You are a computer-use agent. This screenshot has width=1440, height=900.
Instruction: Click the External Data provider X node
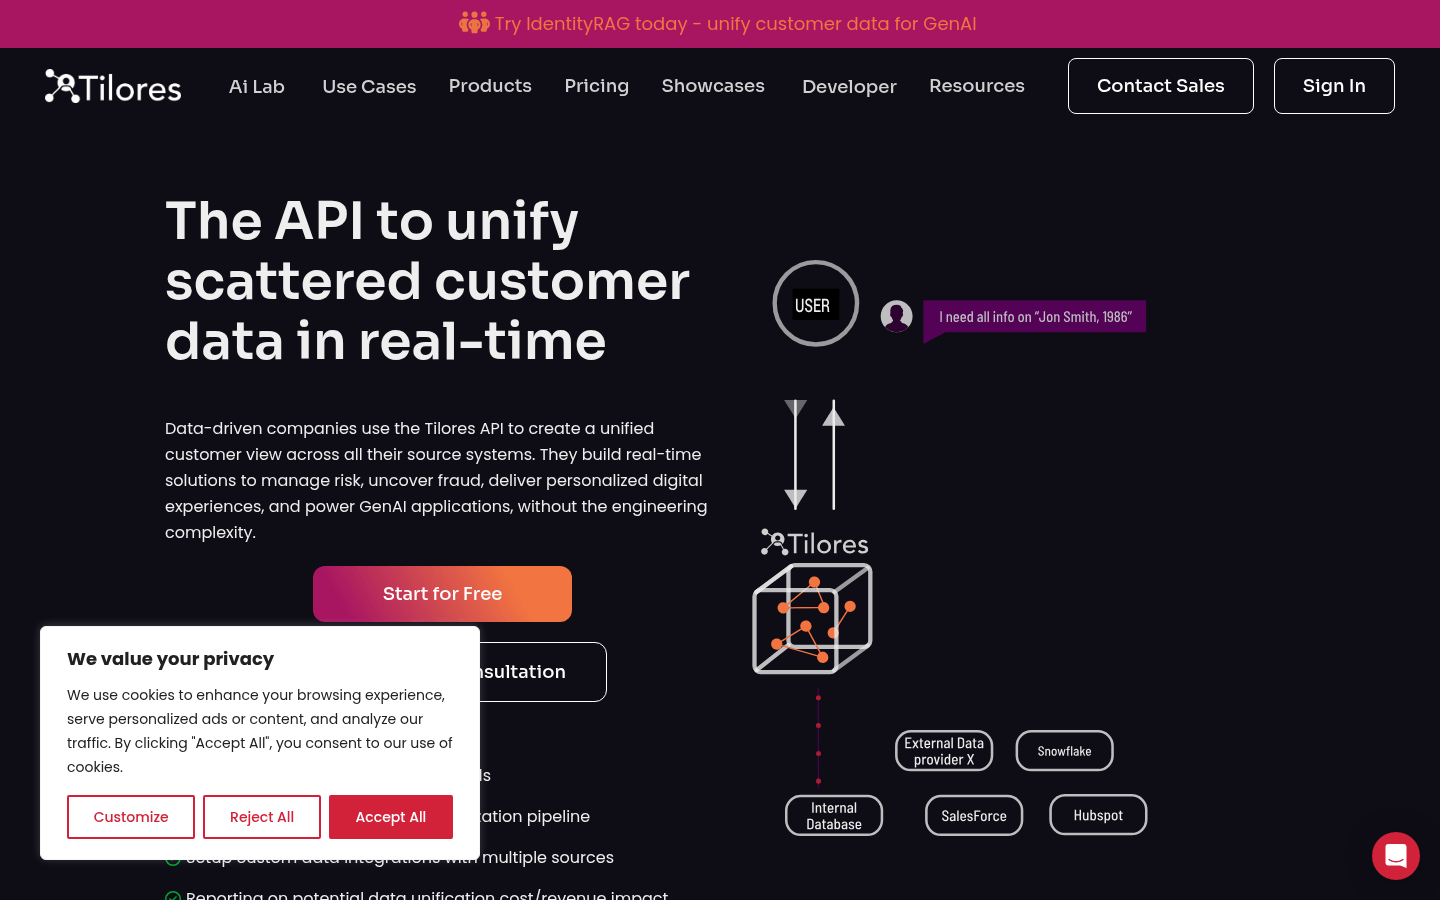[944, 751]
